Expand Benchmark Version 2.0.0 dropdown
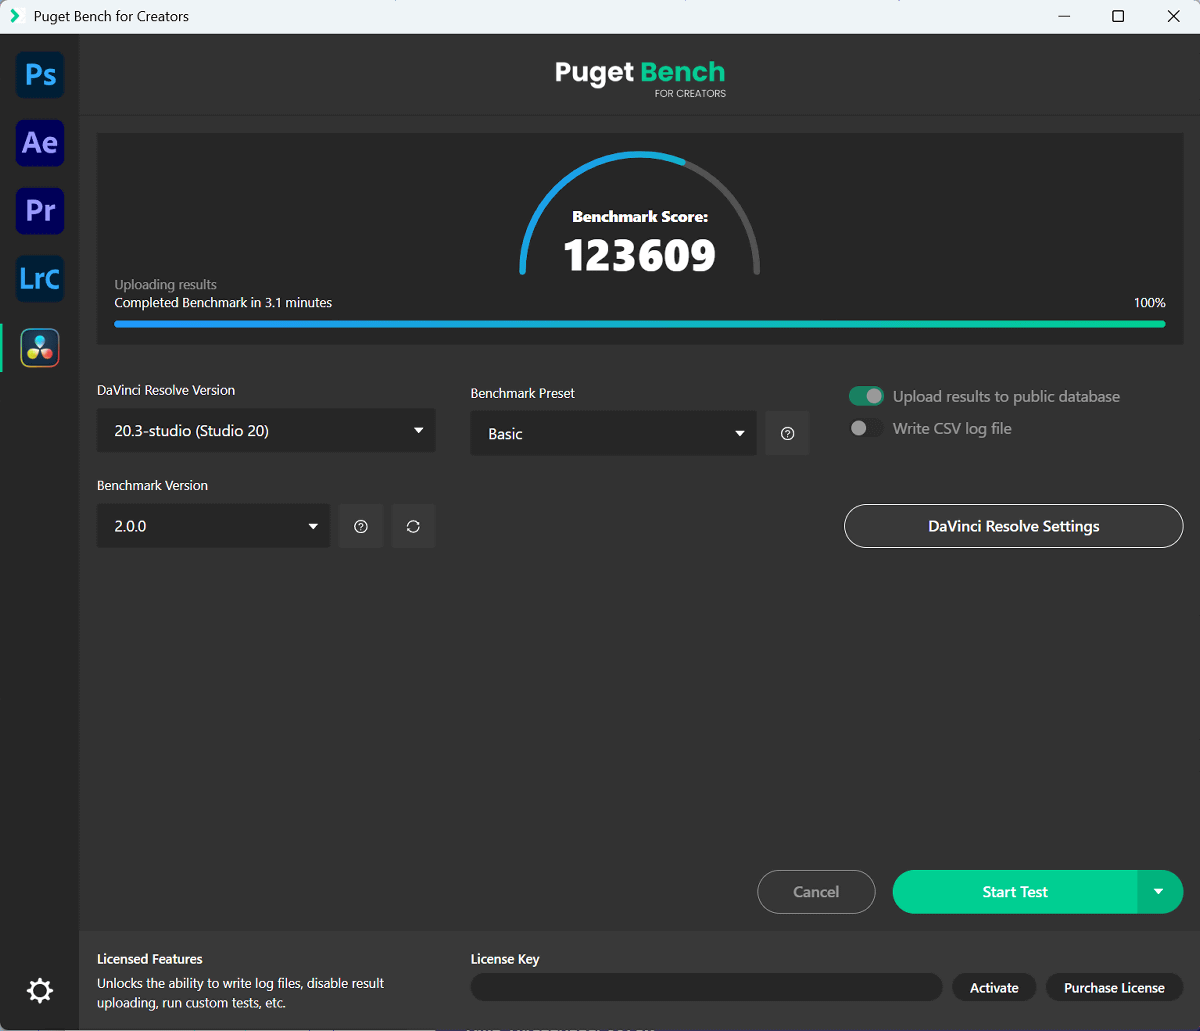This screenshot has width=1200, height=1031. point(213,526)
